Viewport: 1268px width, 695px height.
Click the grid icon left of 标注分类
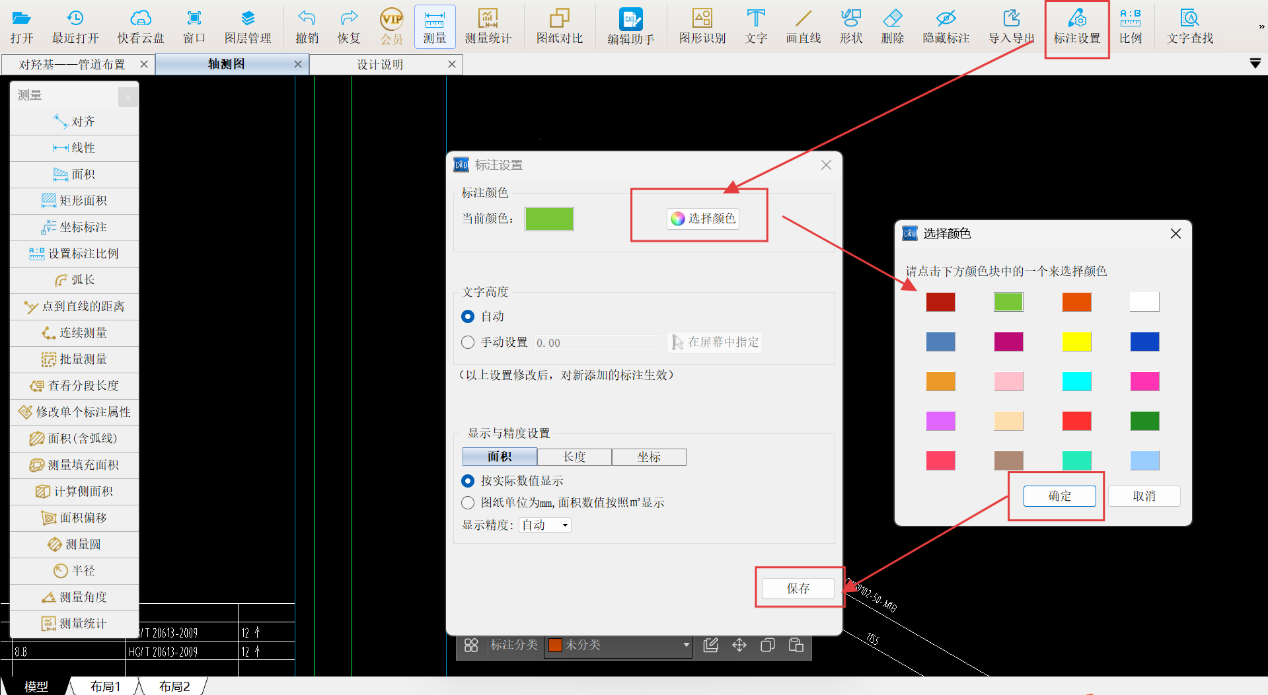[x=471, y=645]
